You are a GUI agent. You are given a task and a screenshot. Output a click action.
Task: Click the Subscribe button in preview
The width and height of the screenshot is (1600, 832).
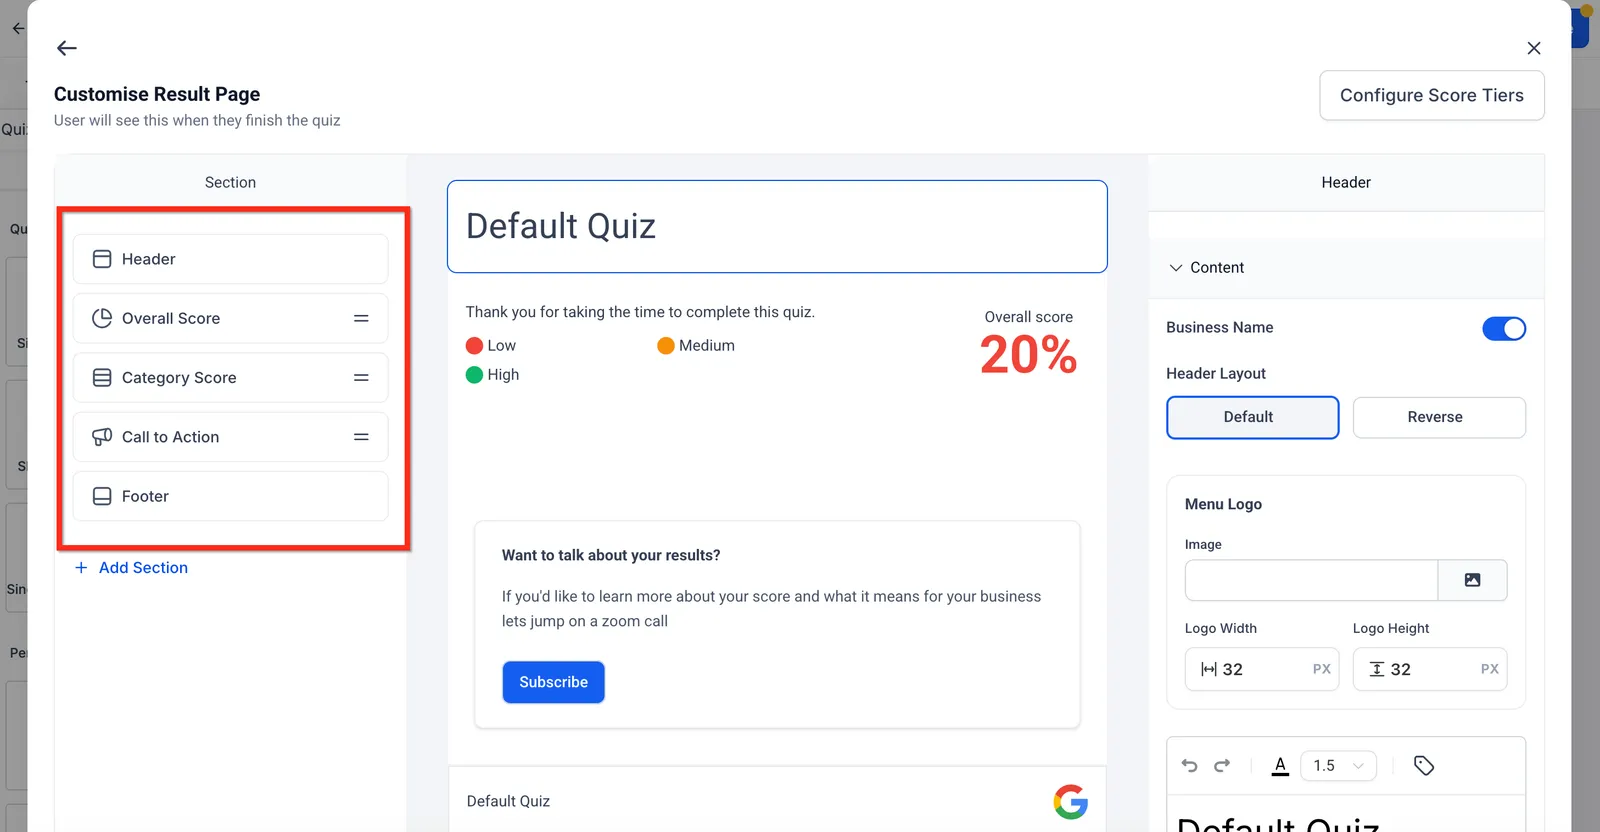coord(553,682)
